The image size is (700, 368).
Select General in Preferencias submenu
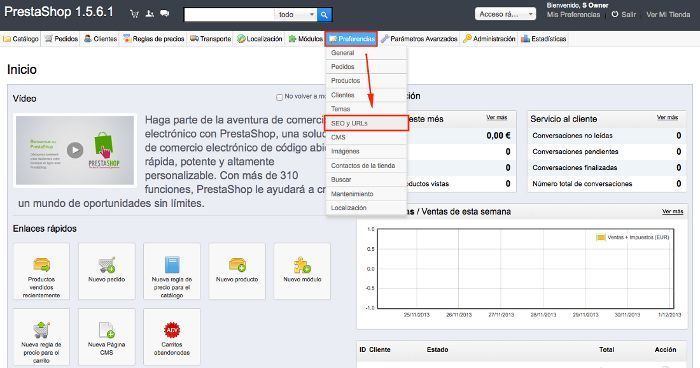pos(366,53)
